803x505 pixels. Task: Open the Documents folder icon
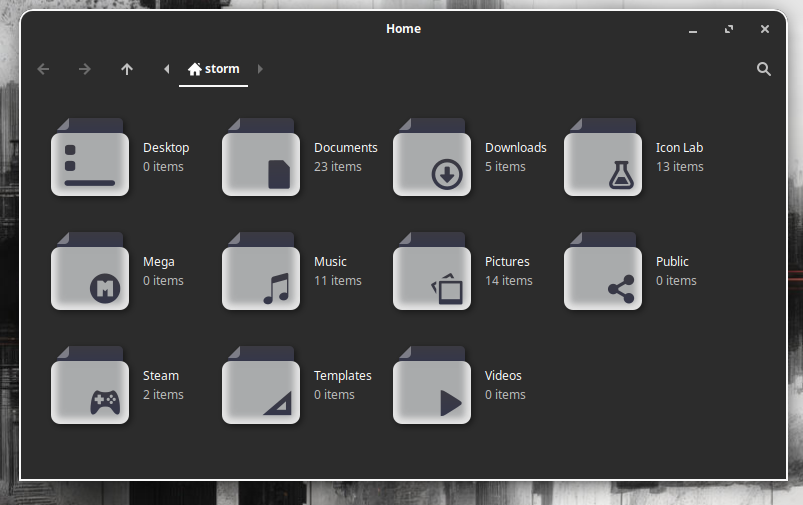click(261, 157)
